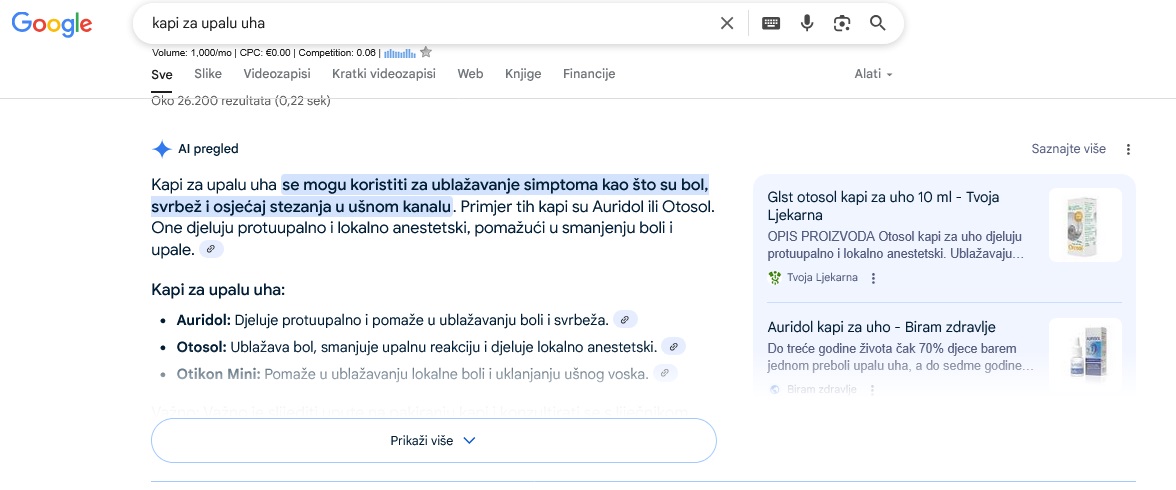Image resolution: width=1176 pixels, height=490 pixels.
Task: Click the Saznajte više link
Action: (x=1069, y=149)
